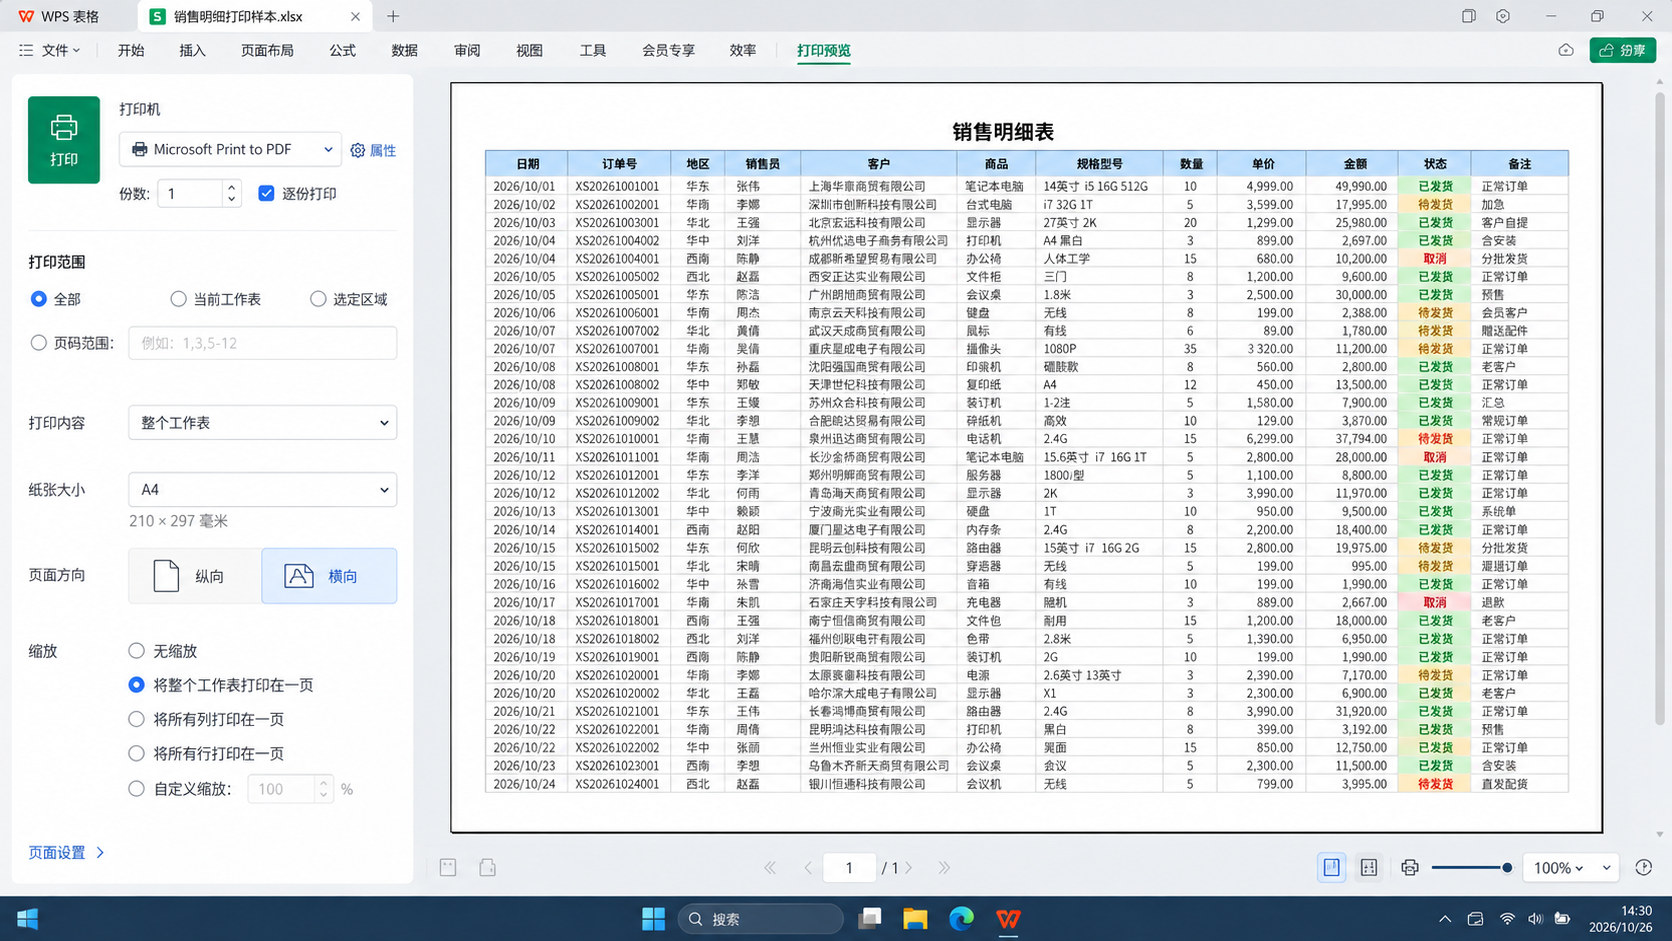This screenshot has width=1672, height=941.
Task: Click the cloud sync icon
Action: 1566,50
